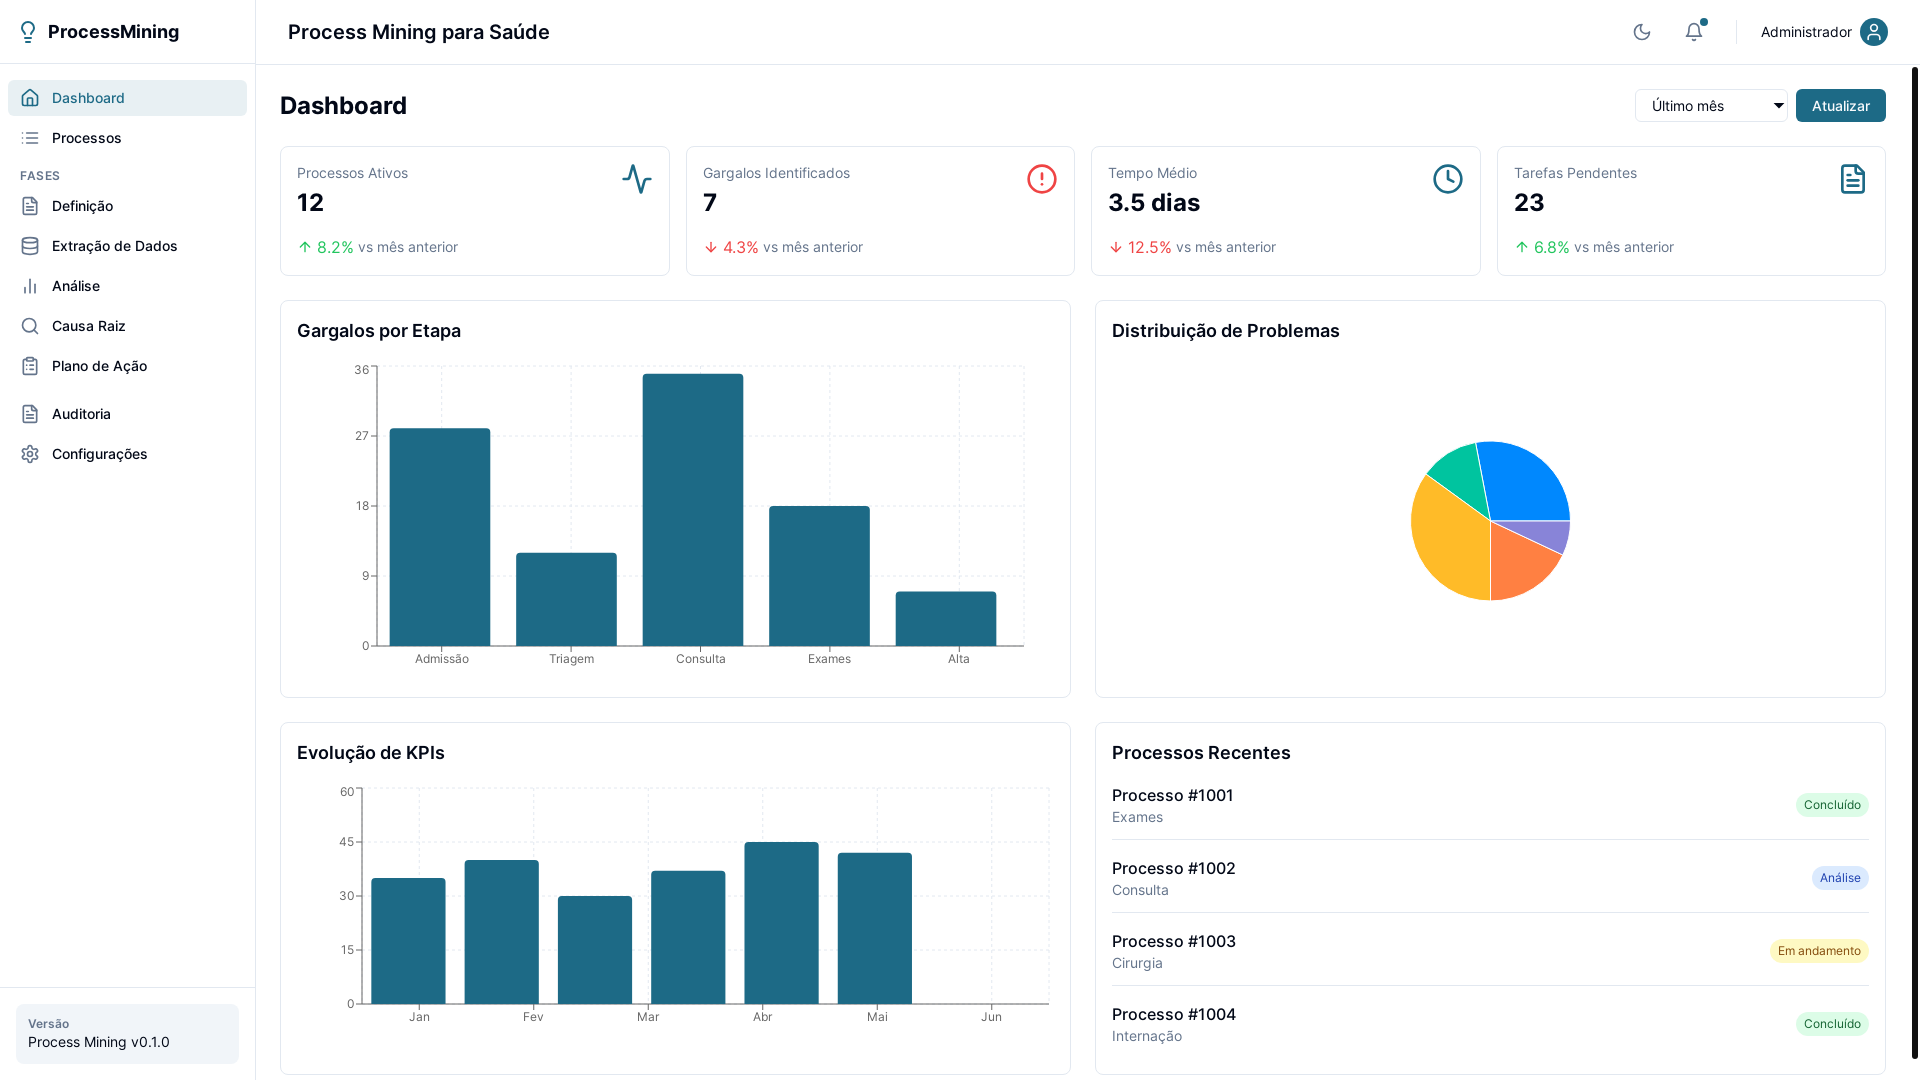Toggle dark mode with the moon icon
The width and height of the screenshot is (1920, 1080).
click(1642, 32)
